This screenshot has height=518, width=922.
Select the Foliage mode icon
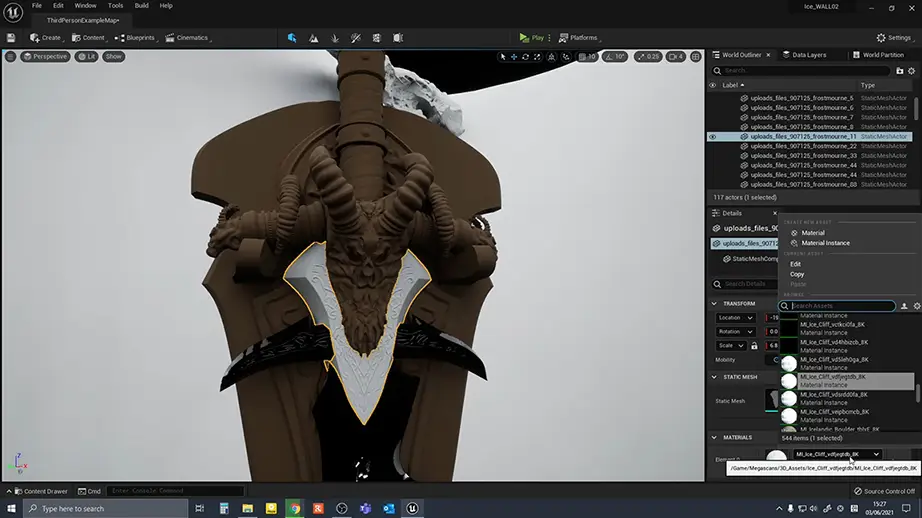336,38
